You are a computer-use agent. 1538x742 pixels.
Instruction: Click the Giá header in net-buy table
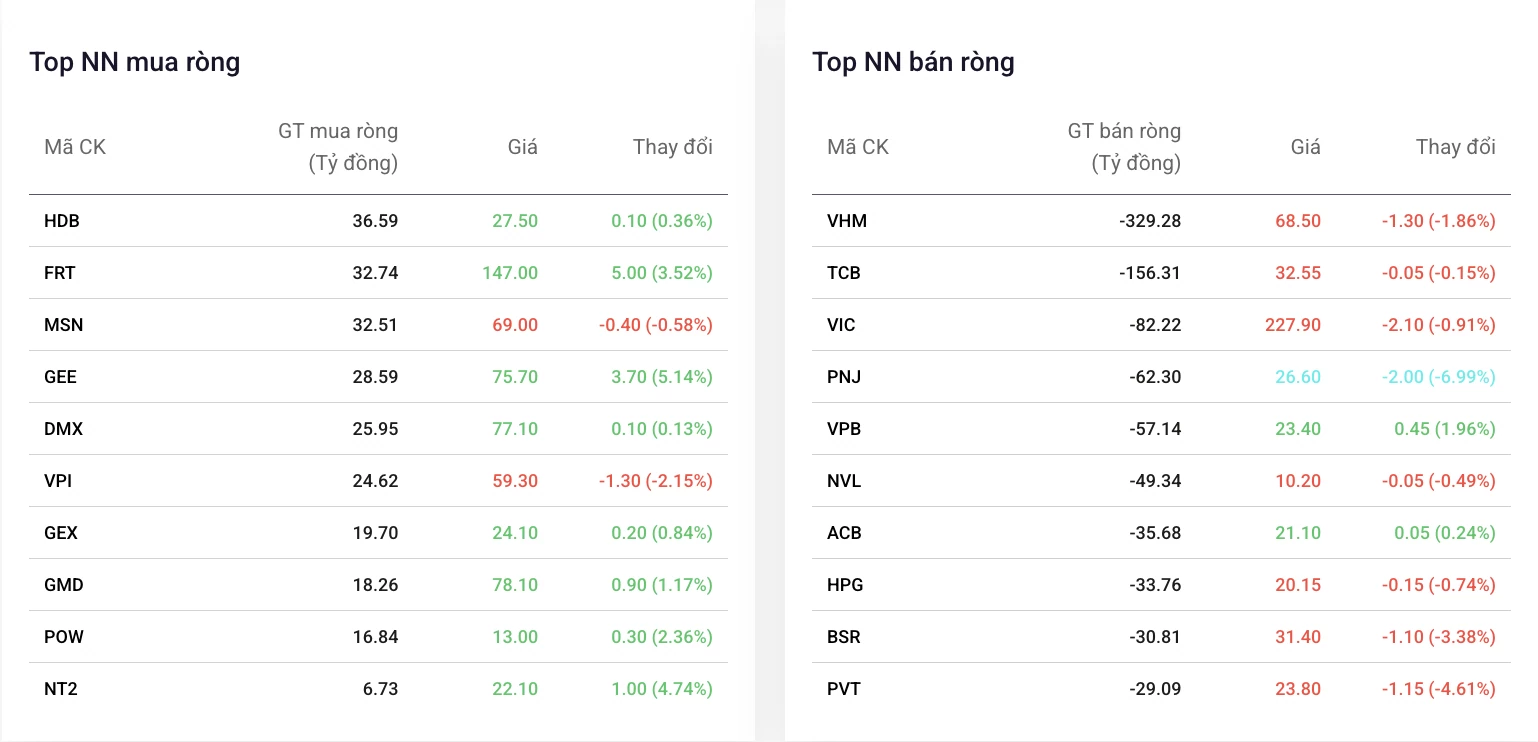(x=523, y=147)
